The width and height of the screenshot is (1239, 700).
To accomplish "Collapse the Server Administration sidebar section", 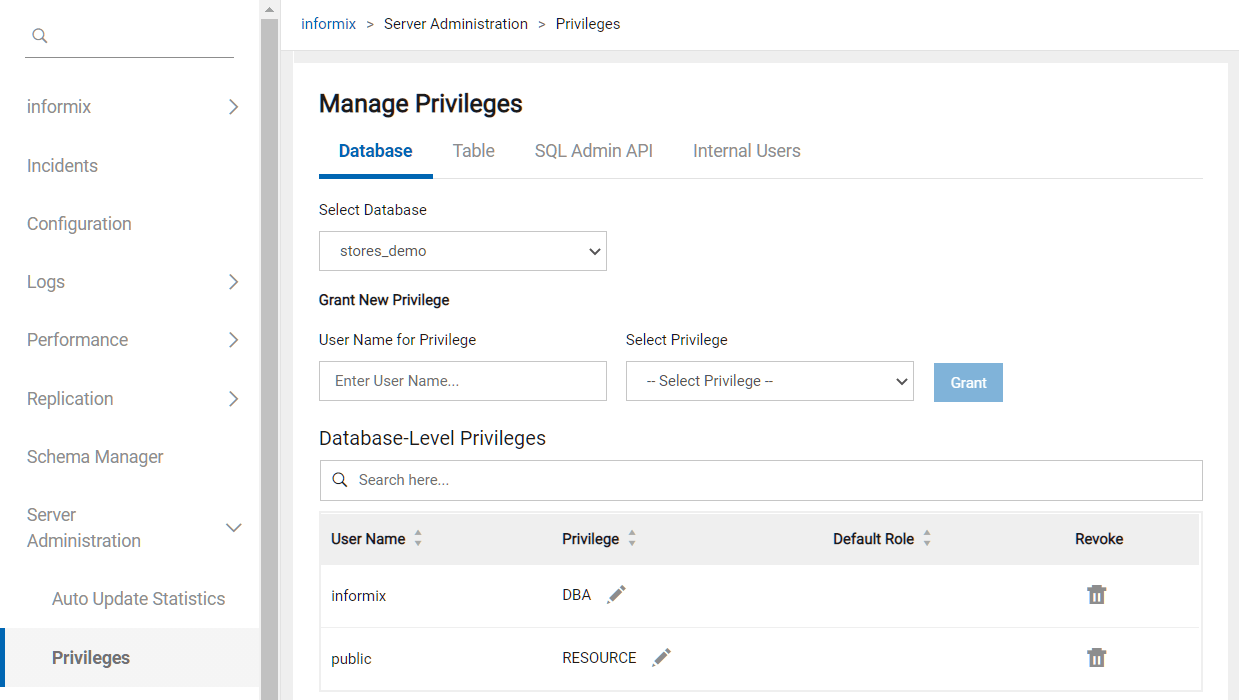I will coord(233,527).
